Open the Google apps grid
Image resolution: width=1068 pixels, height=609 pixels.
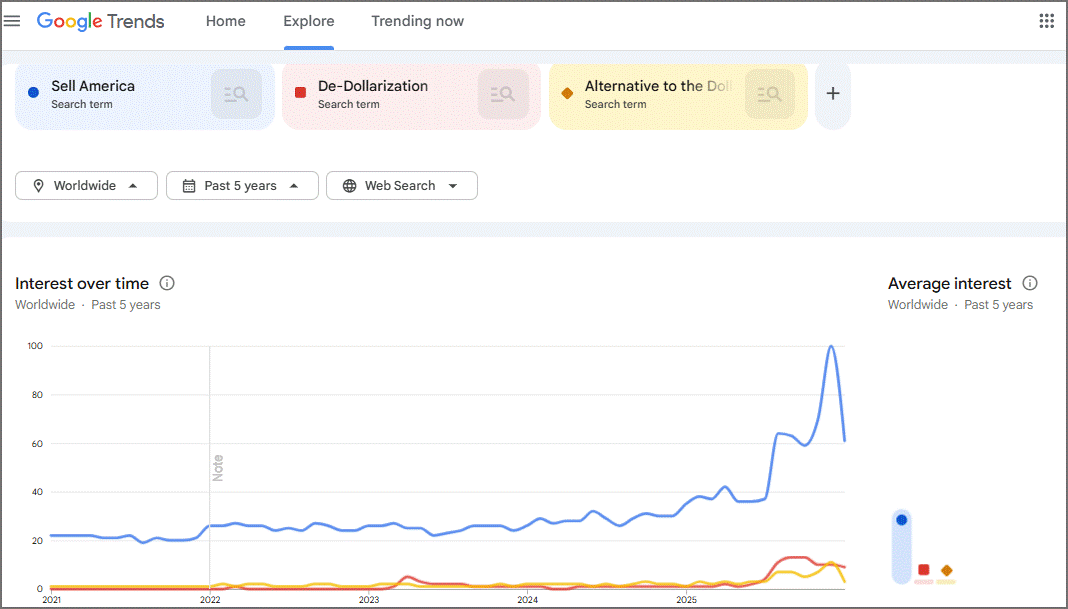coord(1046,21)
